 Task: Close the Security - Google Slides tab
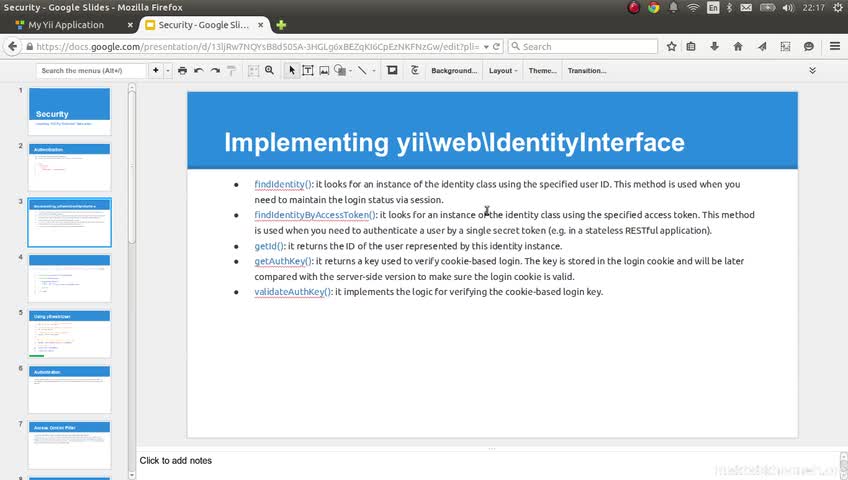(x=261, y=25)
